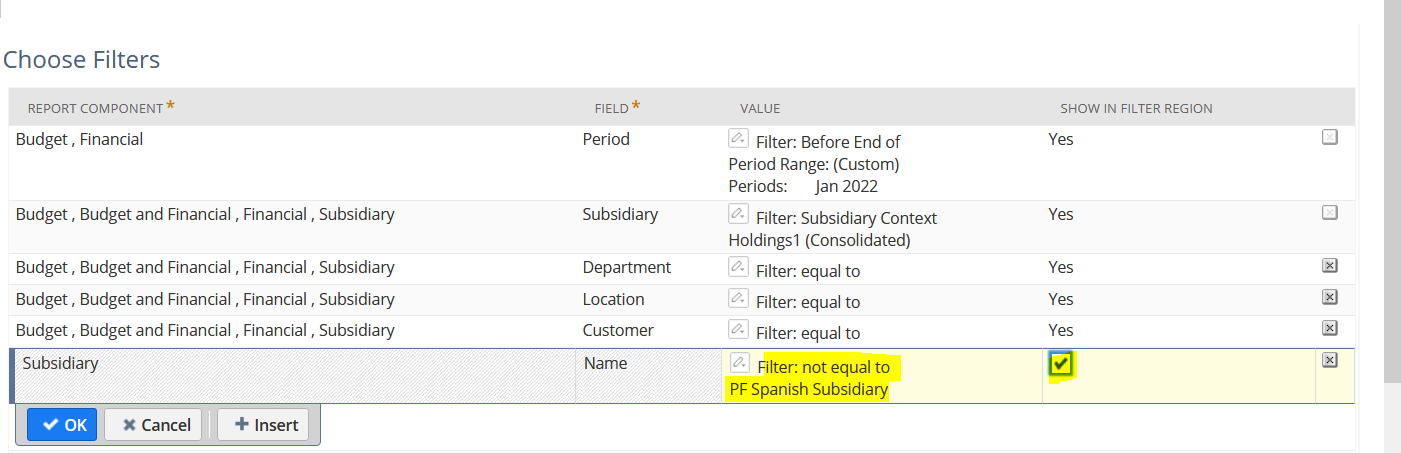Delete the Location filter row
This screenshot has width=1401, height=453.
[x=1329, y=297]
